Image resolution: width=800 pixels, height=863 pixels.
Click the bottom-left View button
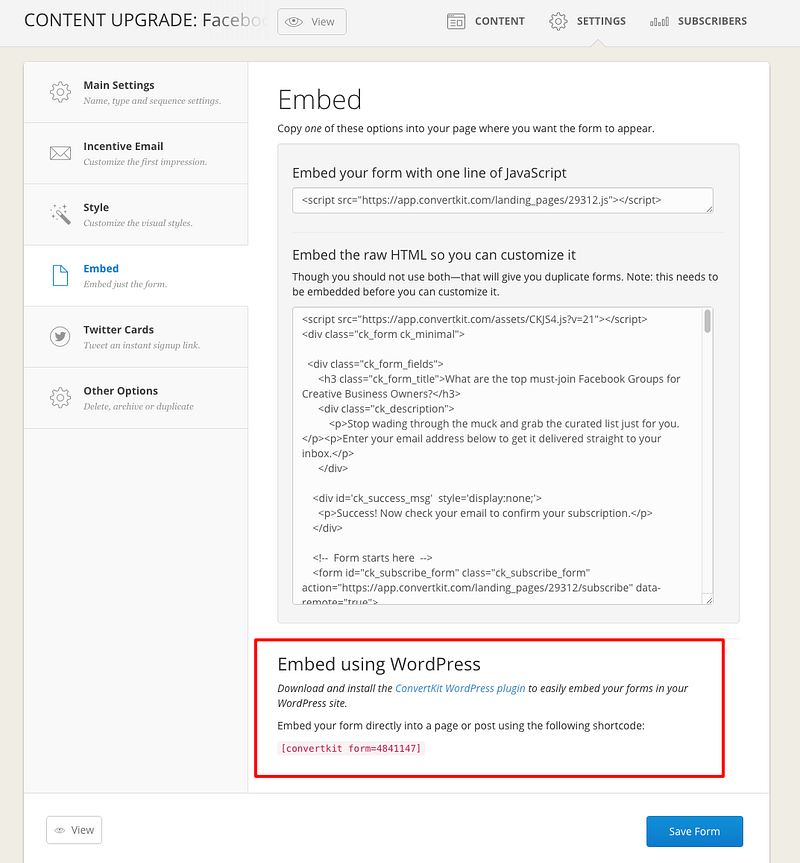click(x=74, y=830)
